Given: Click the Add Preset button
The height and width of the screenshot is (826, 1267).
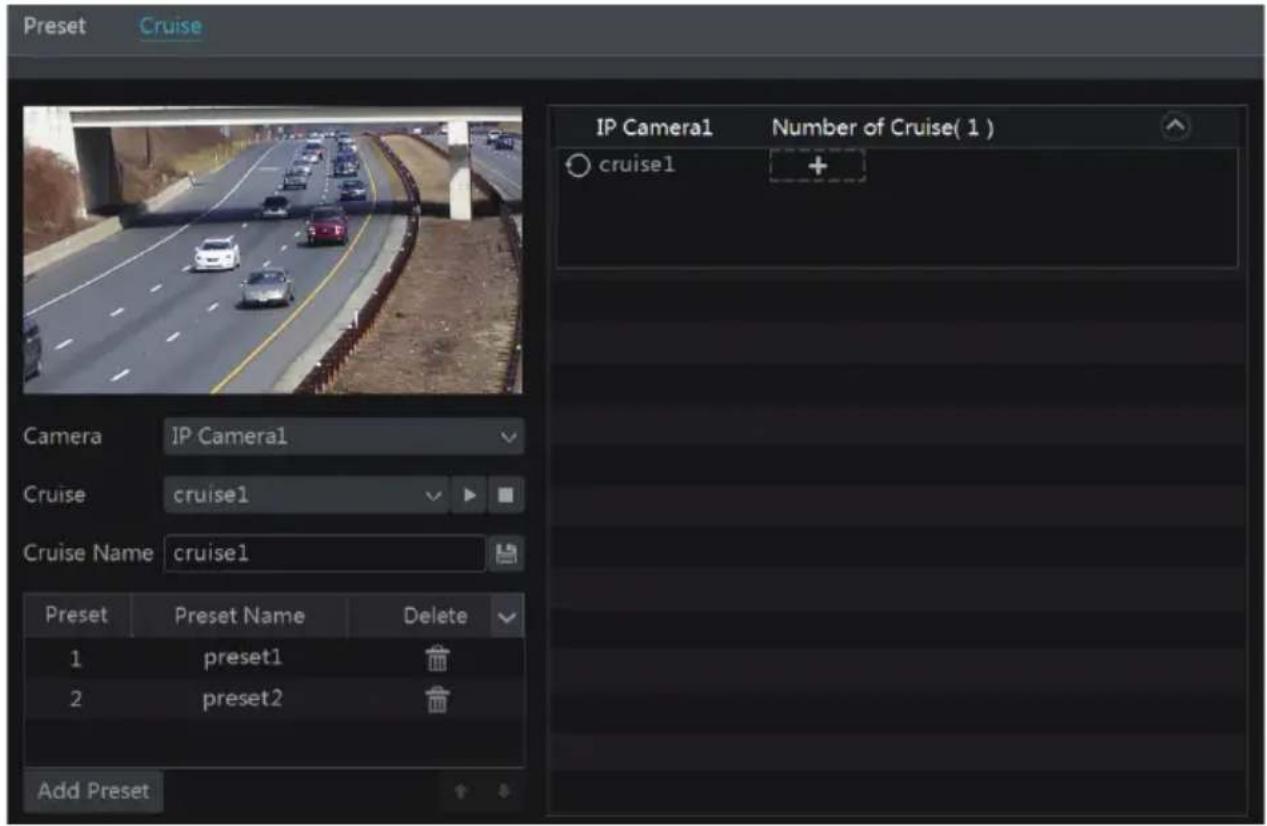Looking at the screenshot, I should tap(93, 790).
